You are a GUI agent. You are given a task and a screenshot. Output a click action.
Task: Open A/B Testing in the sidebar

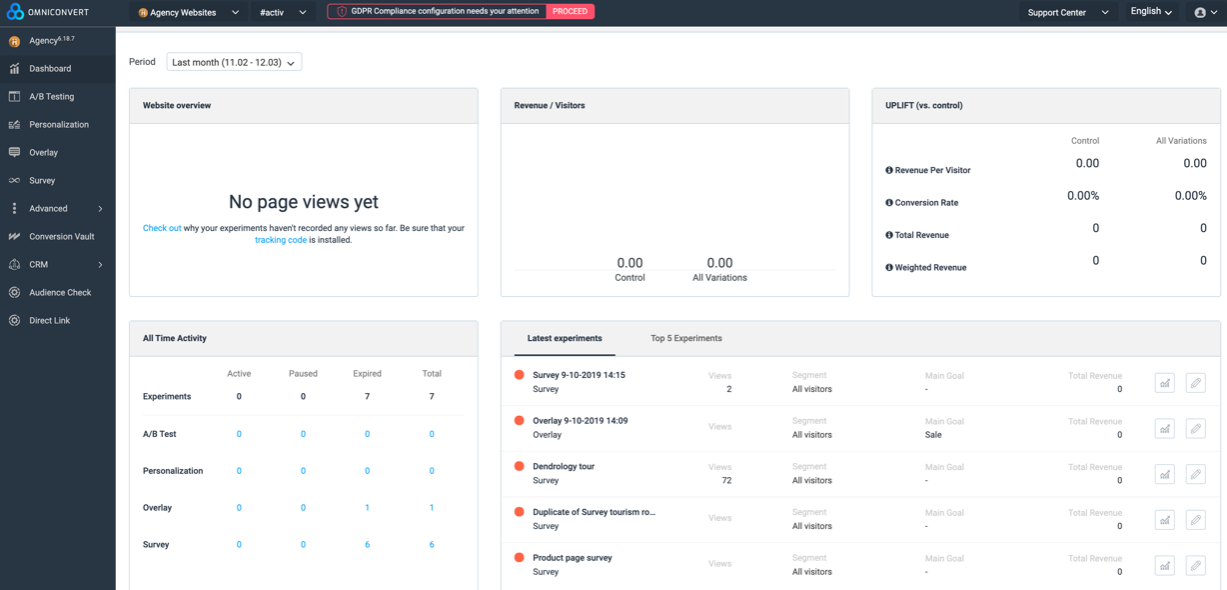click(51, 97)
